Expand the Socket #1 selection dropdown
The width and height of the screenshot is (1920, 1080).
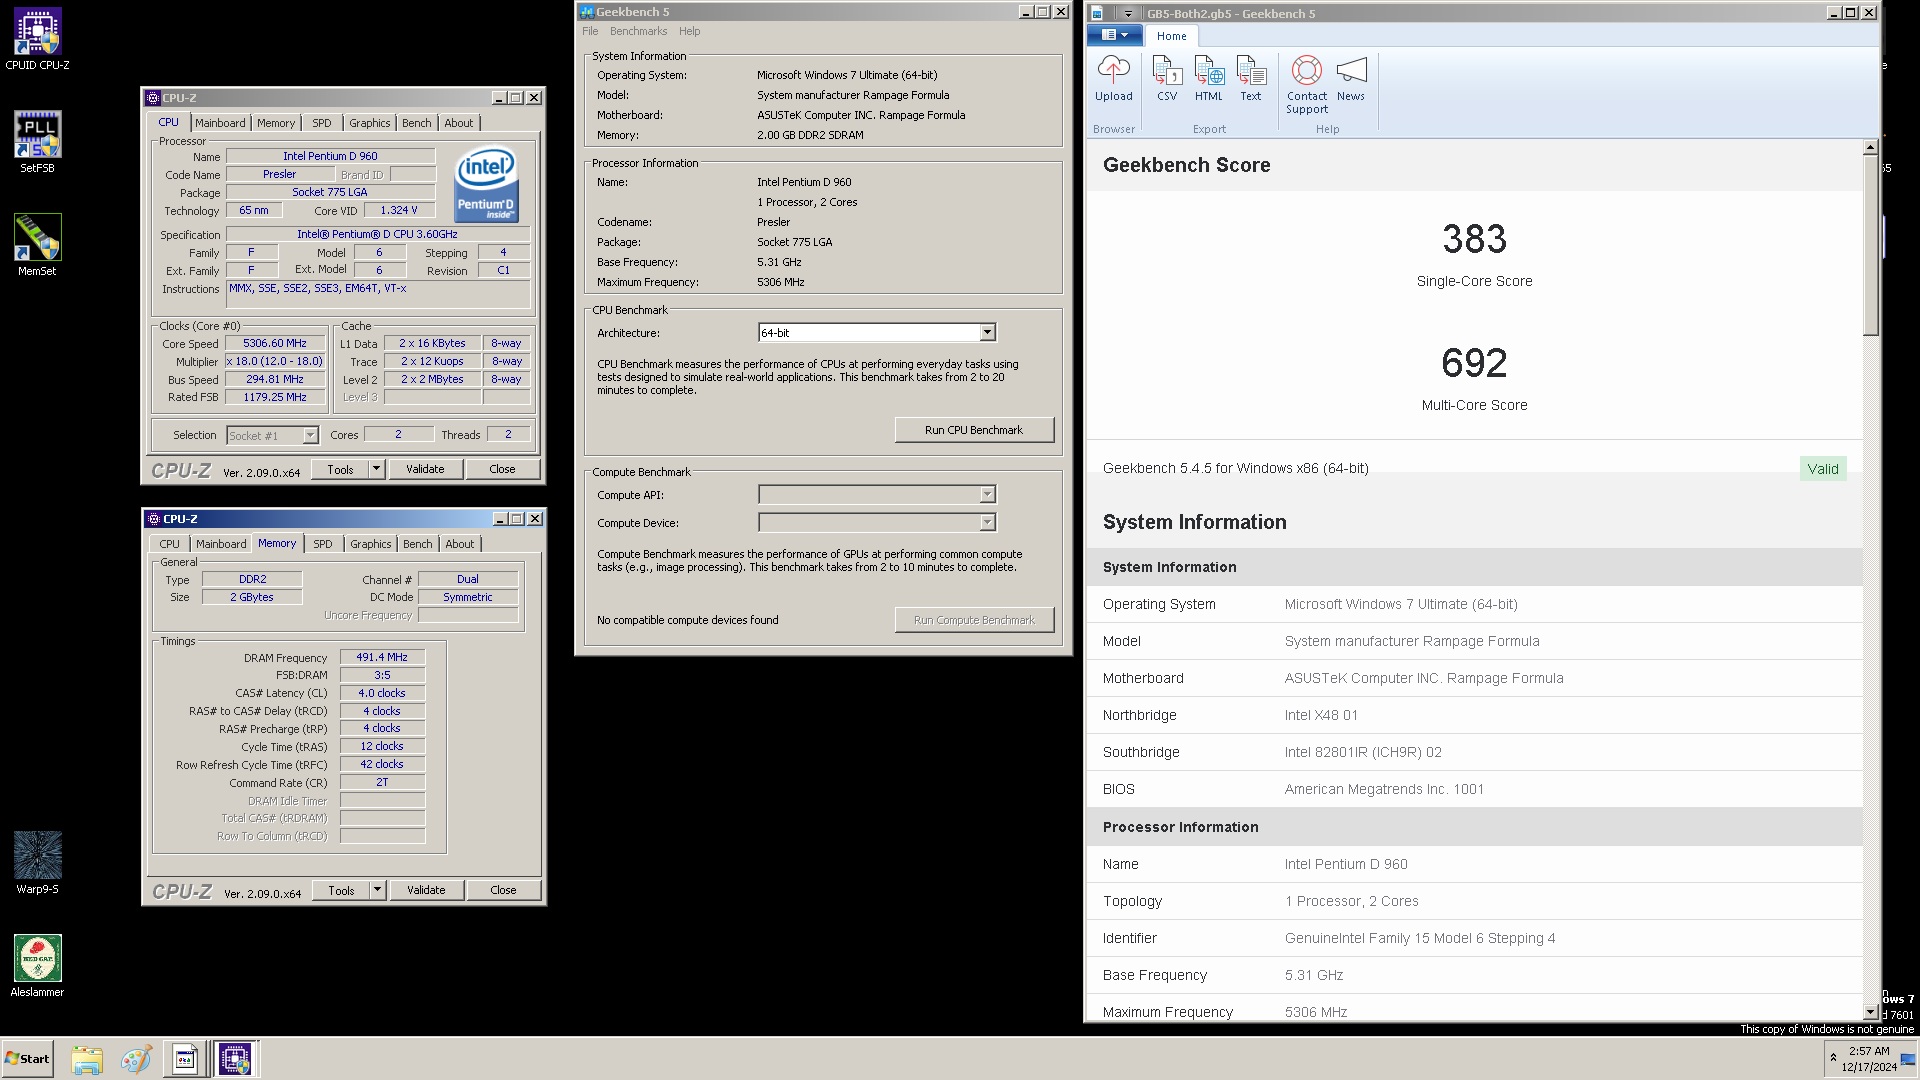[x=310, y=436]
